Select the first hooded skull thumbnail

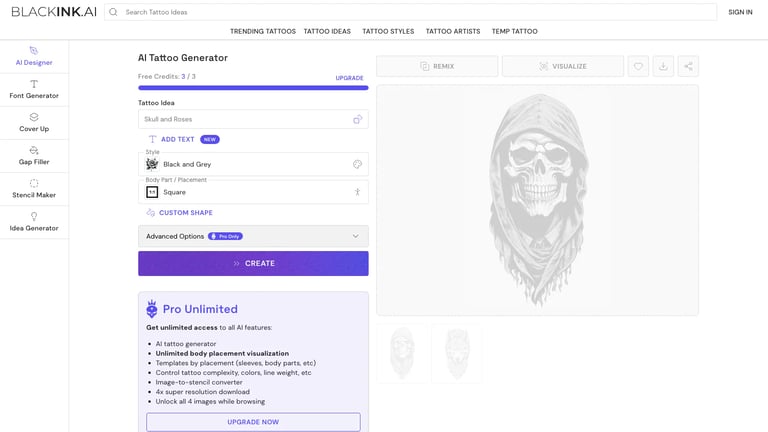click(402, 353)
